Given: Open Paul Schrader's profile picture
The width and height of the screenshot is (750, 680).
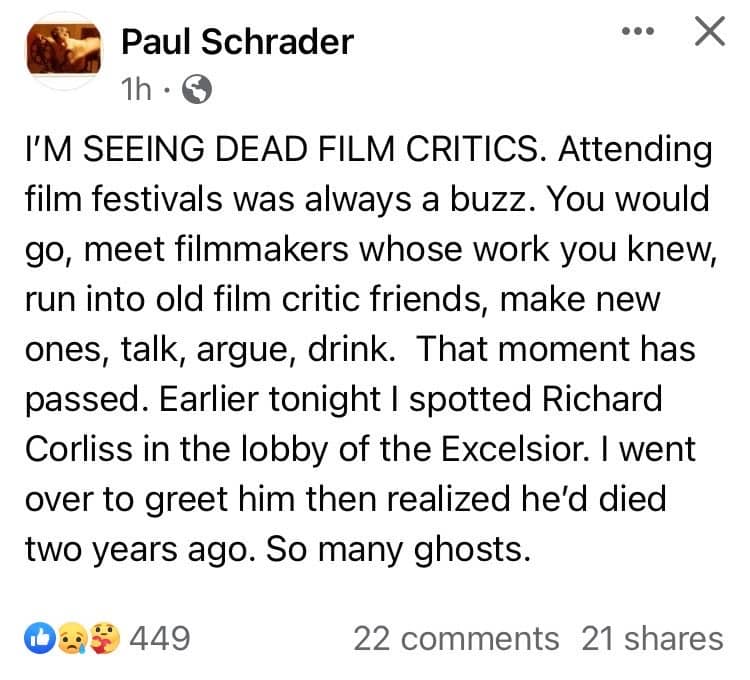Looking at the screenshot, I should [x=64, y=51].
